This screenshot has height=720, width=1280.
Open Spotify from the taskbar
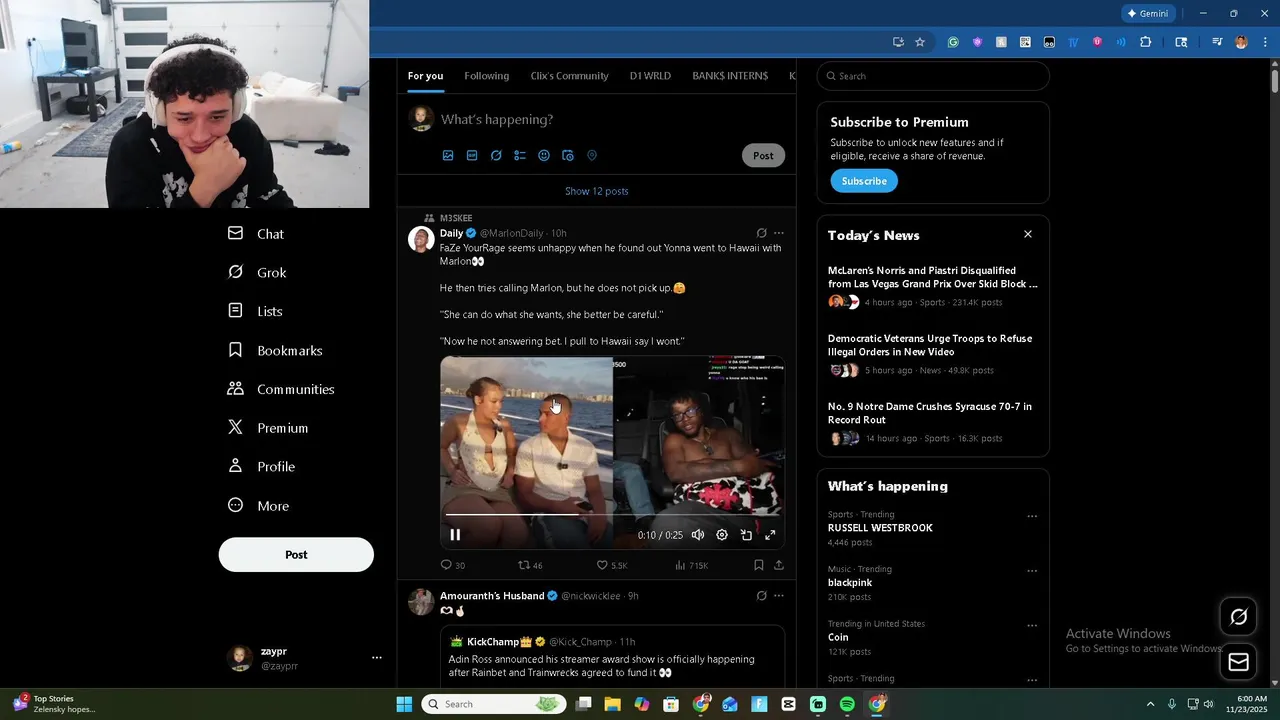click(847, 704)
